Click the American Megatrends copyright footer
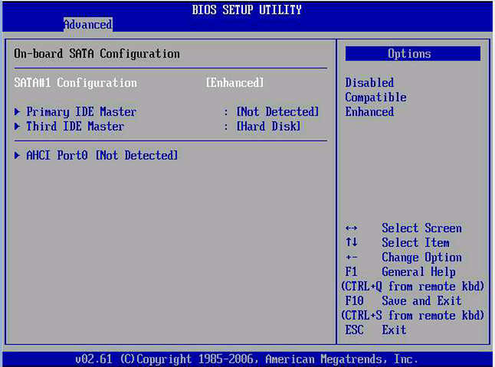Viewport: 495px width, 367px height. pyautogui.click(x=246, y=359)
